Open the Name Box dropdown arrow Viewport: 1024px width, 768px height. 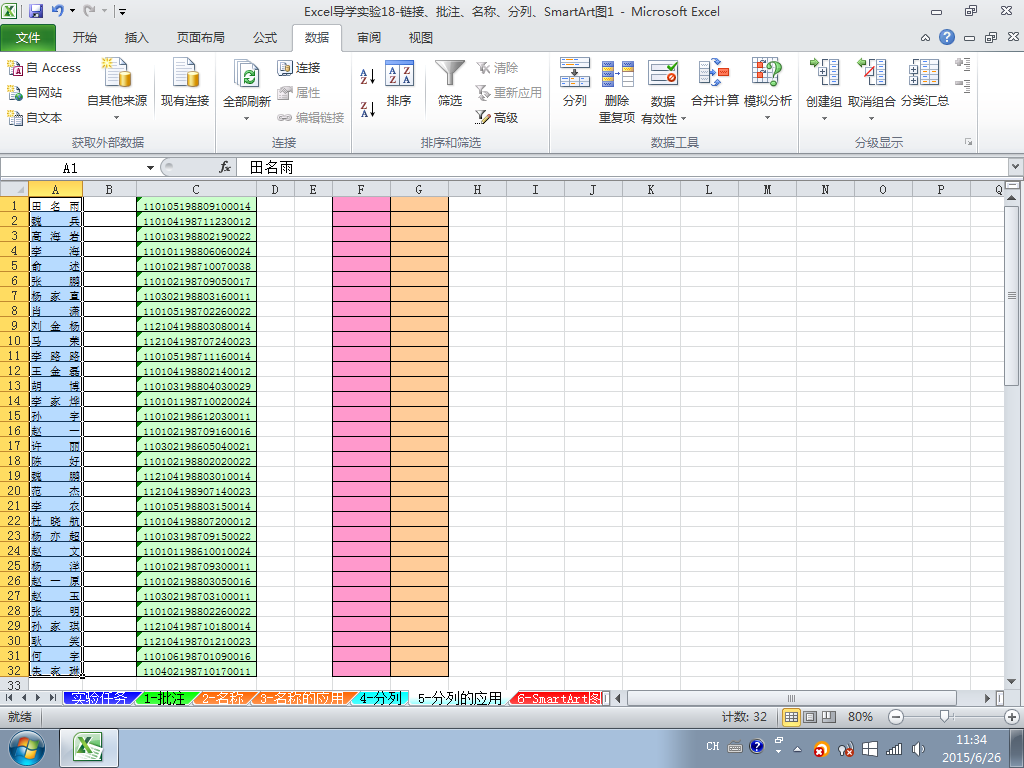[150, 168]
